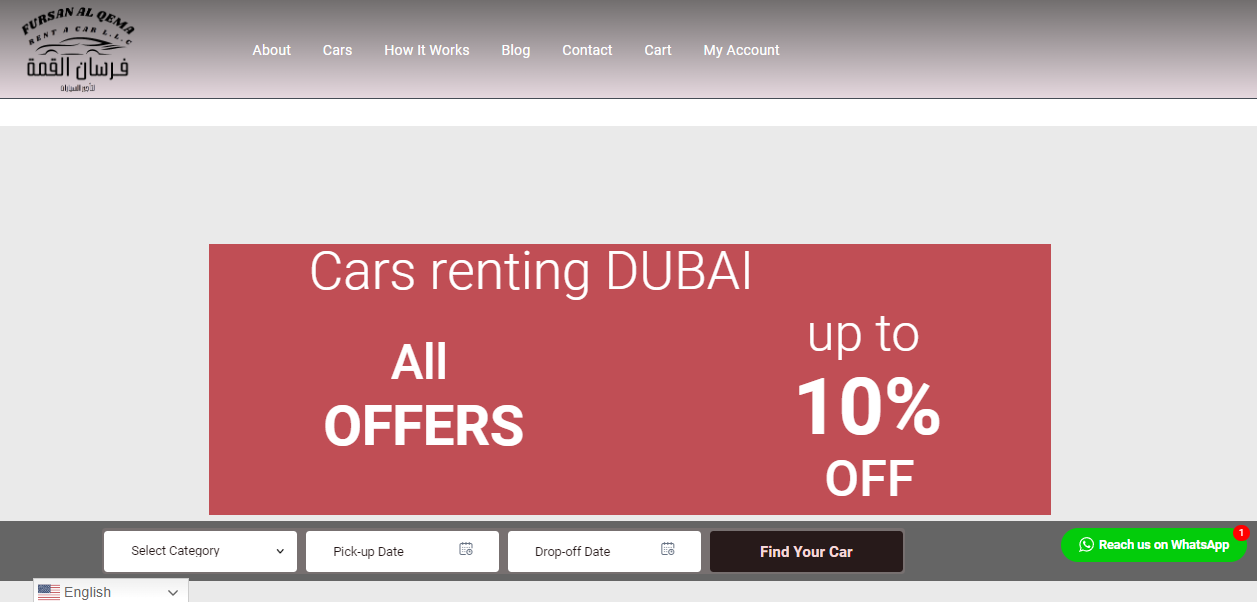This screenshot has width=1257, height=602.
Task: Click the 10% OFF offers banner
Action: (x=630, y=379)
